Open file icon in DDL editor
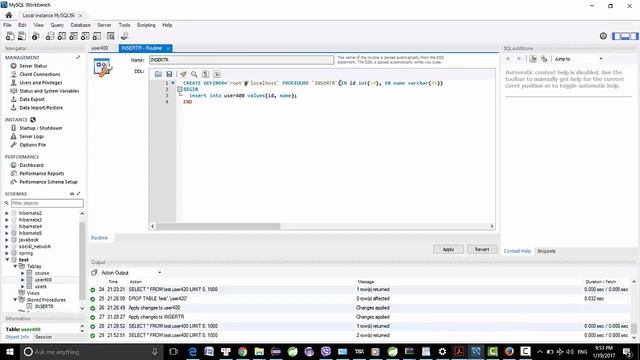640x360 pixels. click(158, 74)
